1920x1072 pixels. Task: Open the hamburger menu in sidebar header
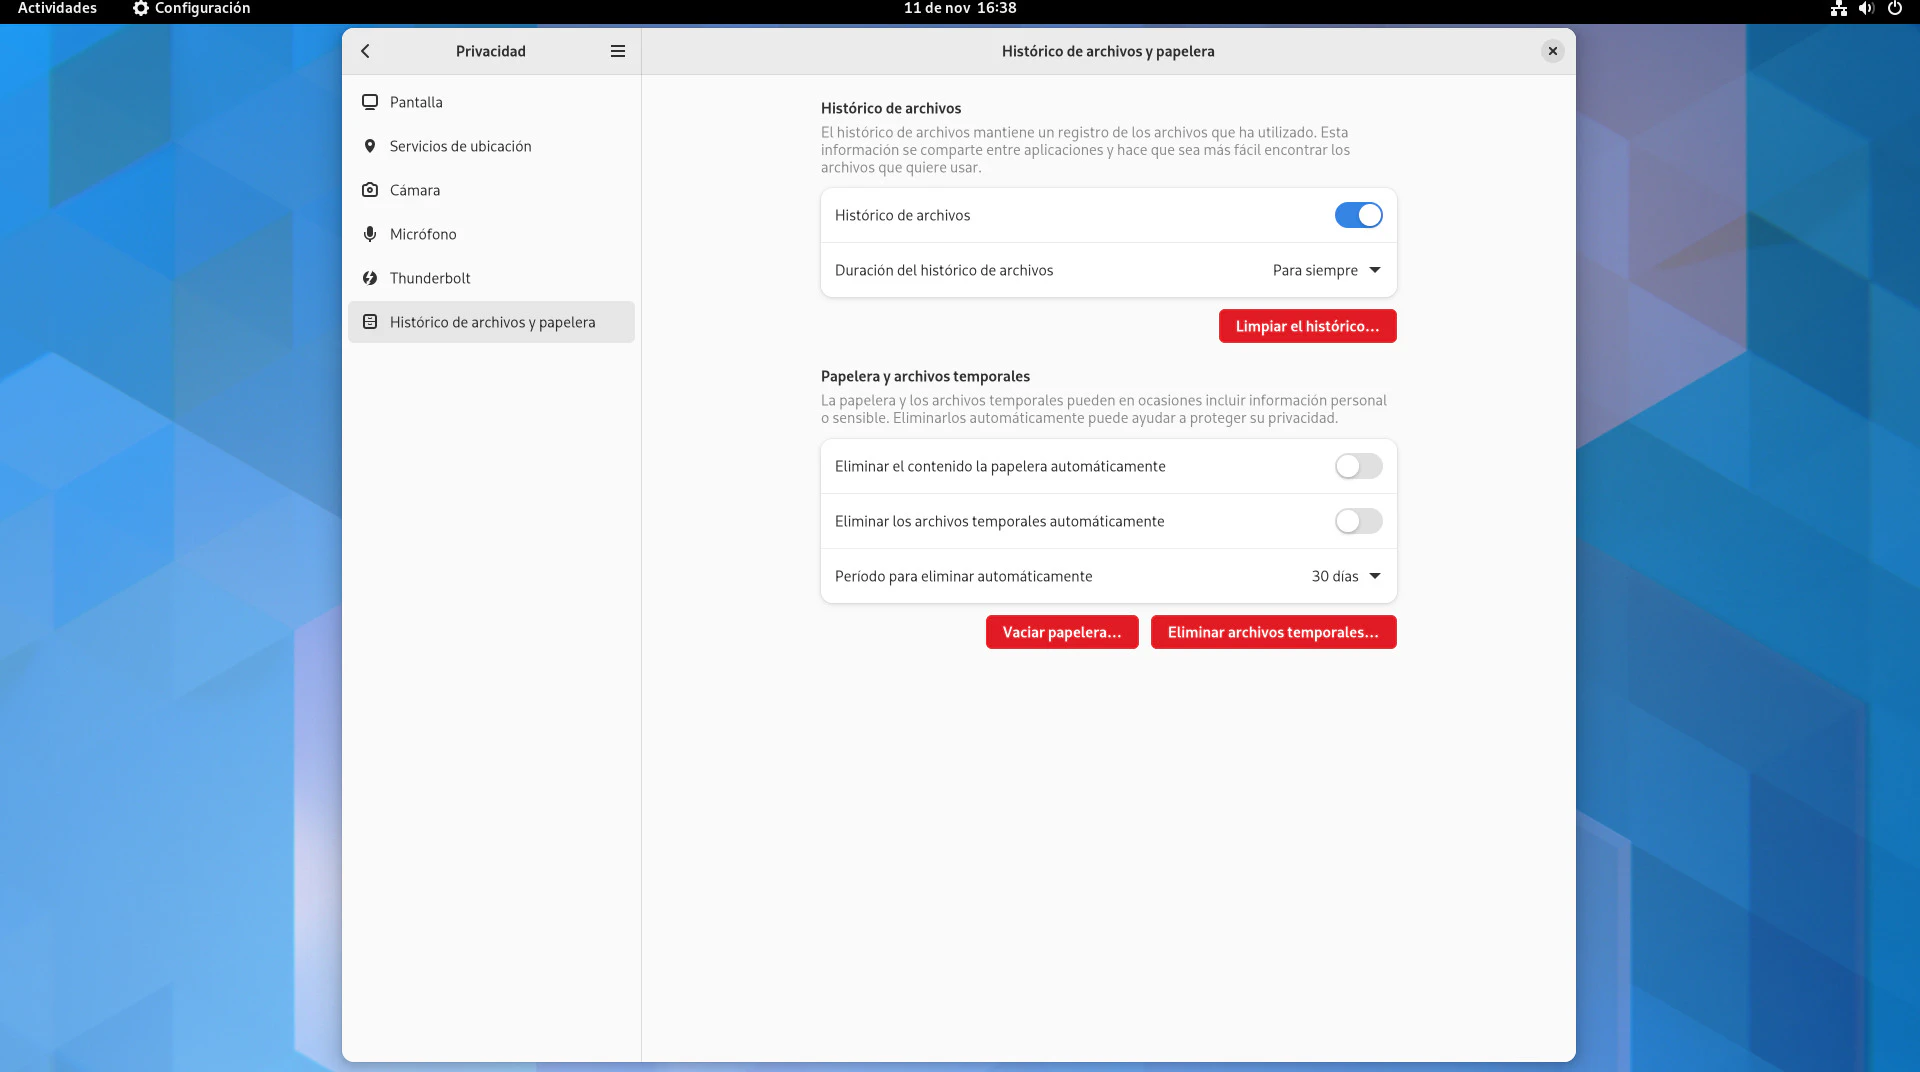[x=618, y=51]
